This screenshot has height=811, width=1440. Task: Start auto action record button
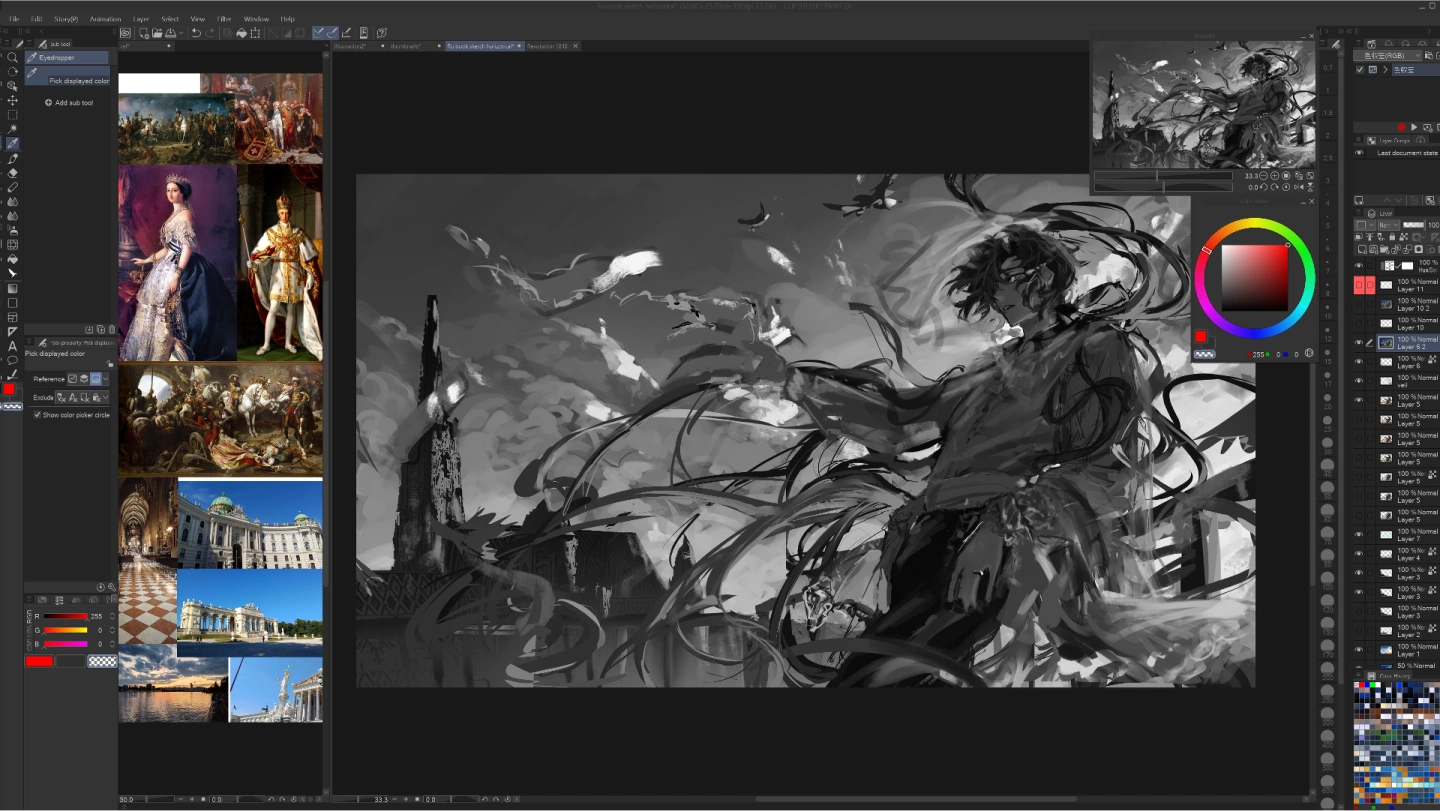tap(1402, 127)
